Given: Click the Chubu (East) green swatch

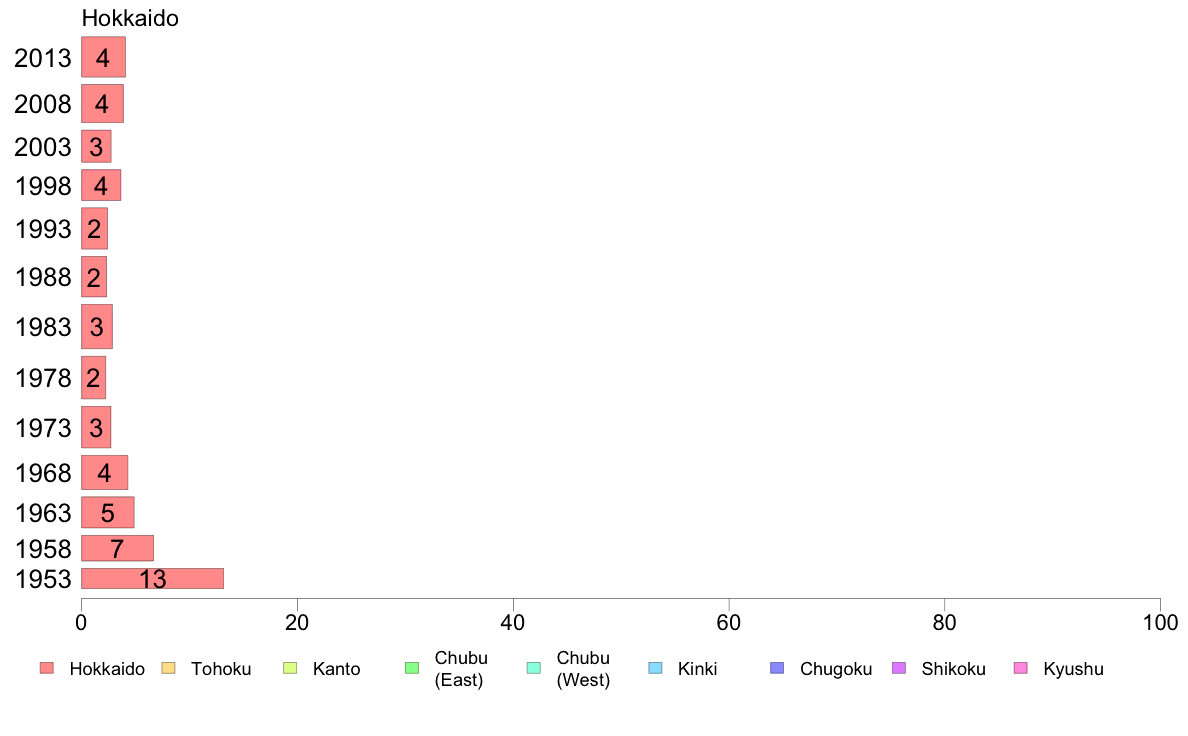Looking at the screenshot, I should pos(412,668).
